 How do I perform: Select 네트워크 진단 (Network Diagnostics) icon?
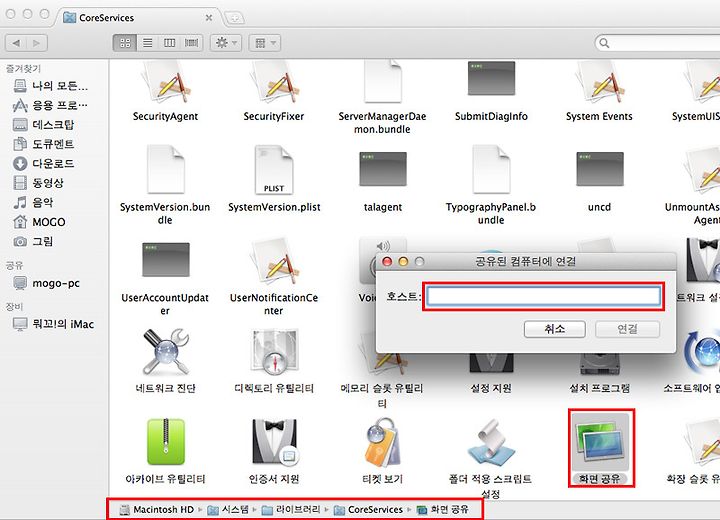[x=165, y=352]
